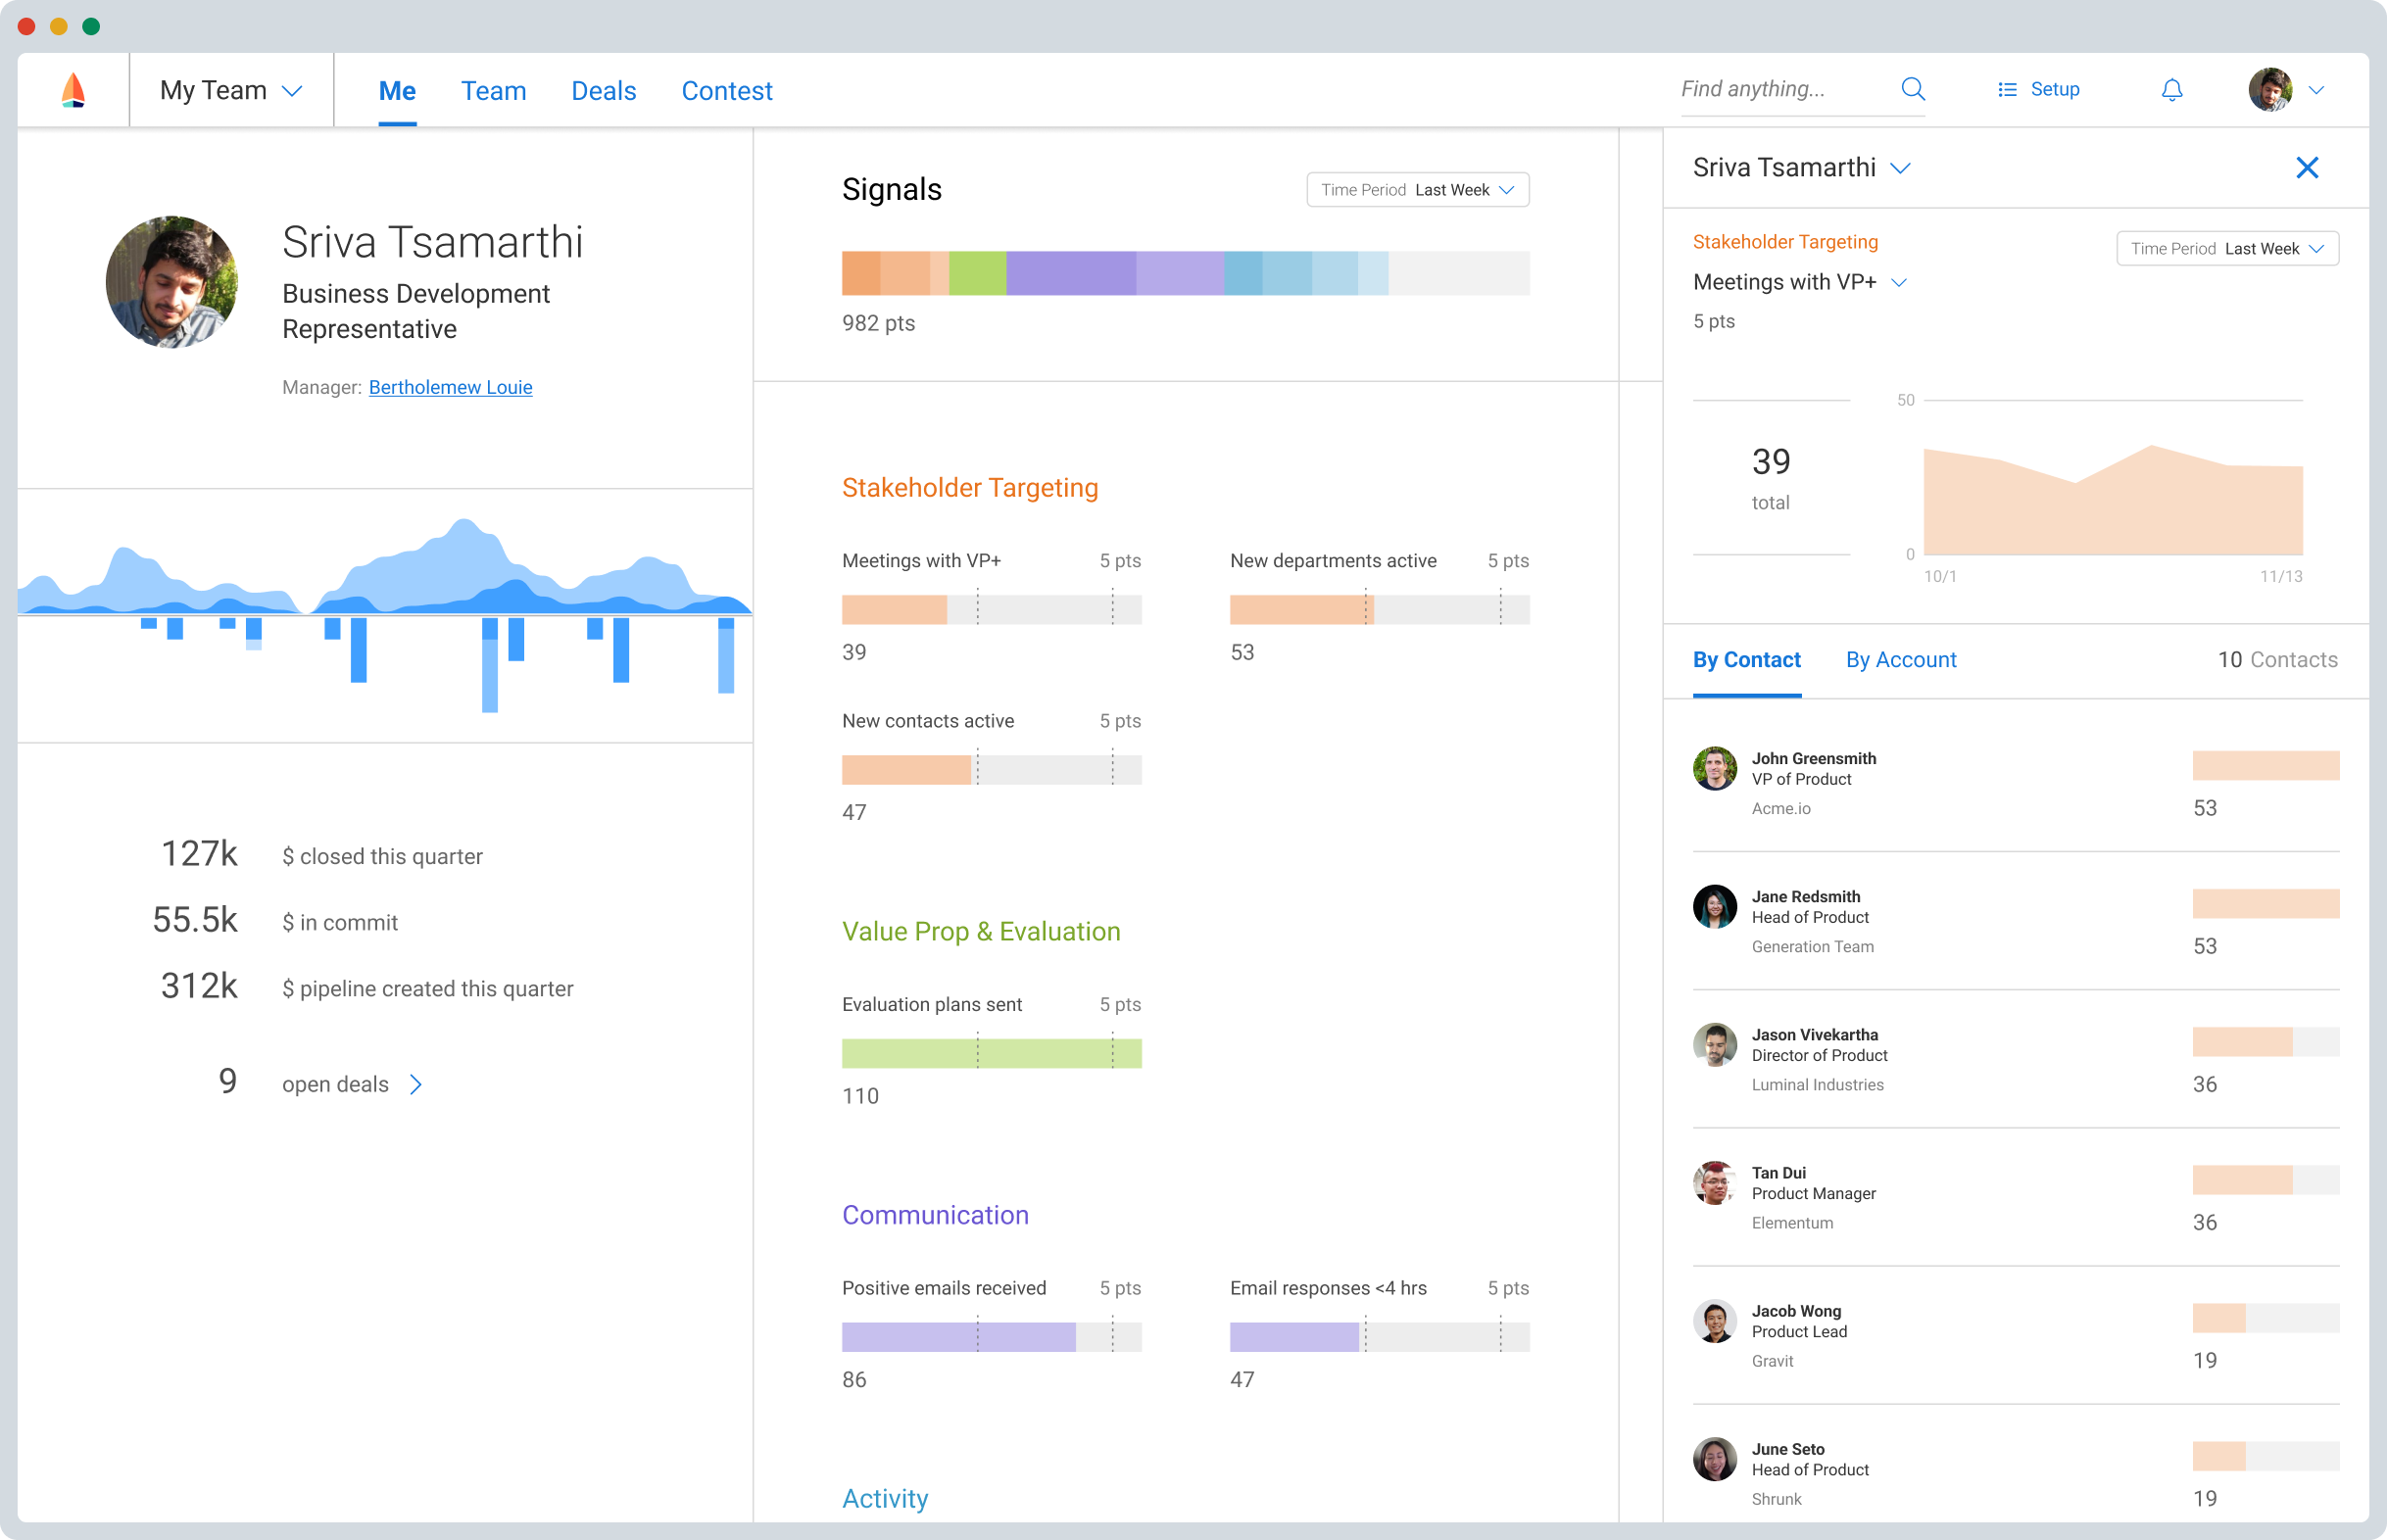The image size is (2387, 1540).
Task: Open the My Team dropdown
Action: pyautogui.click(x=231, y=90)
